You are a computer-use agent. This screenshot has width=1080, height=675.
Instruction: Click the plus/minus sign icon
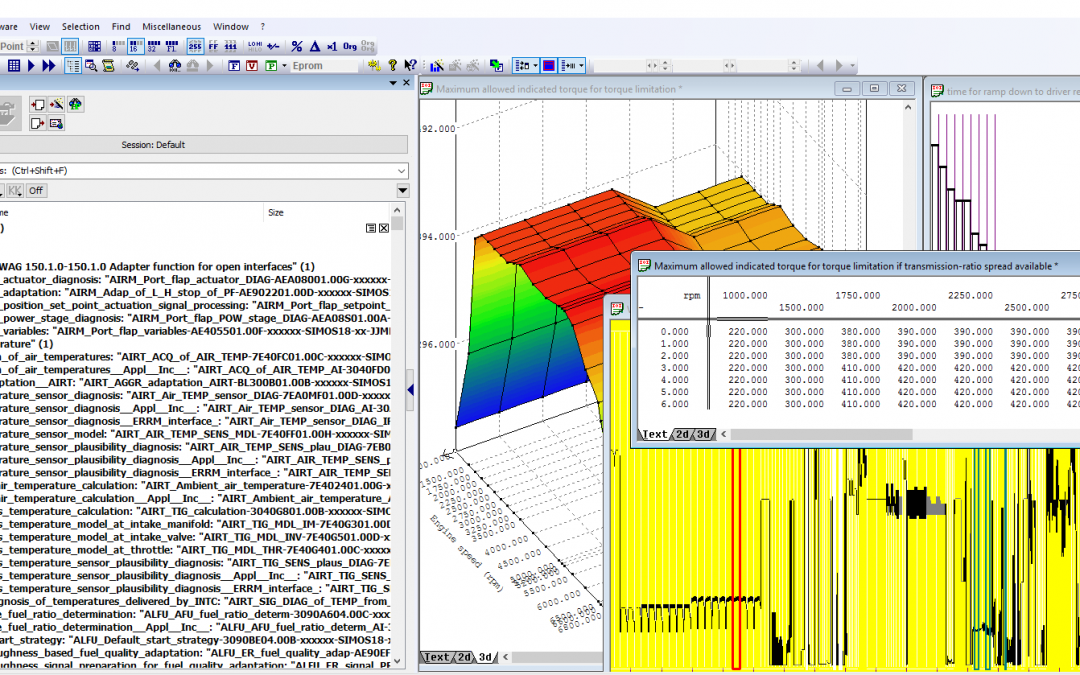click(x=273, y=46)
